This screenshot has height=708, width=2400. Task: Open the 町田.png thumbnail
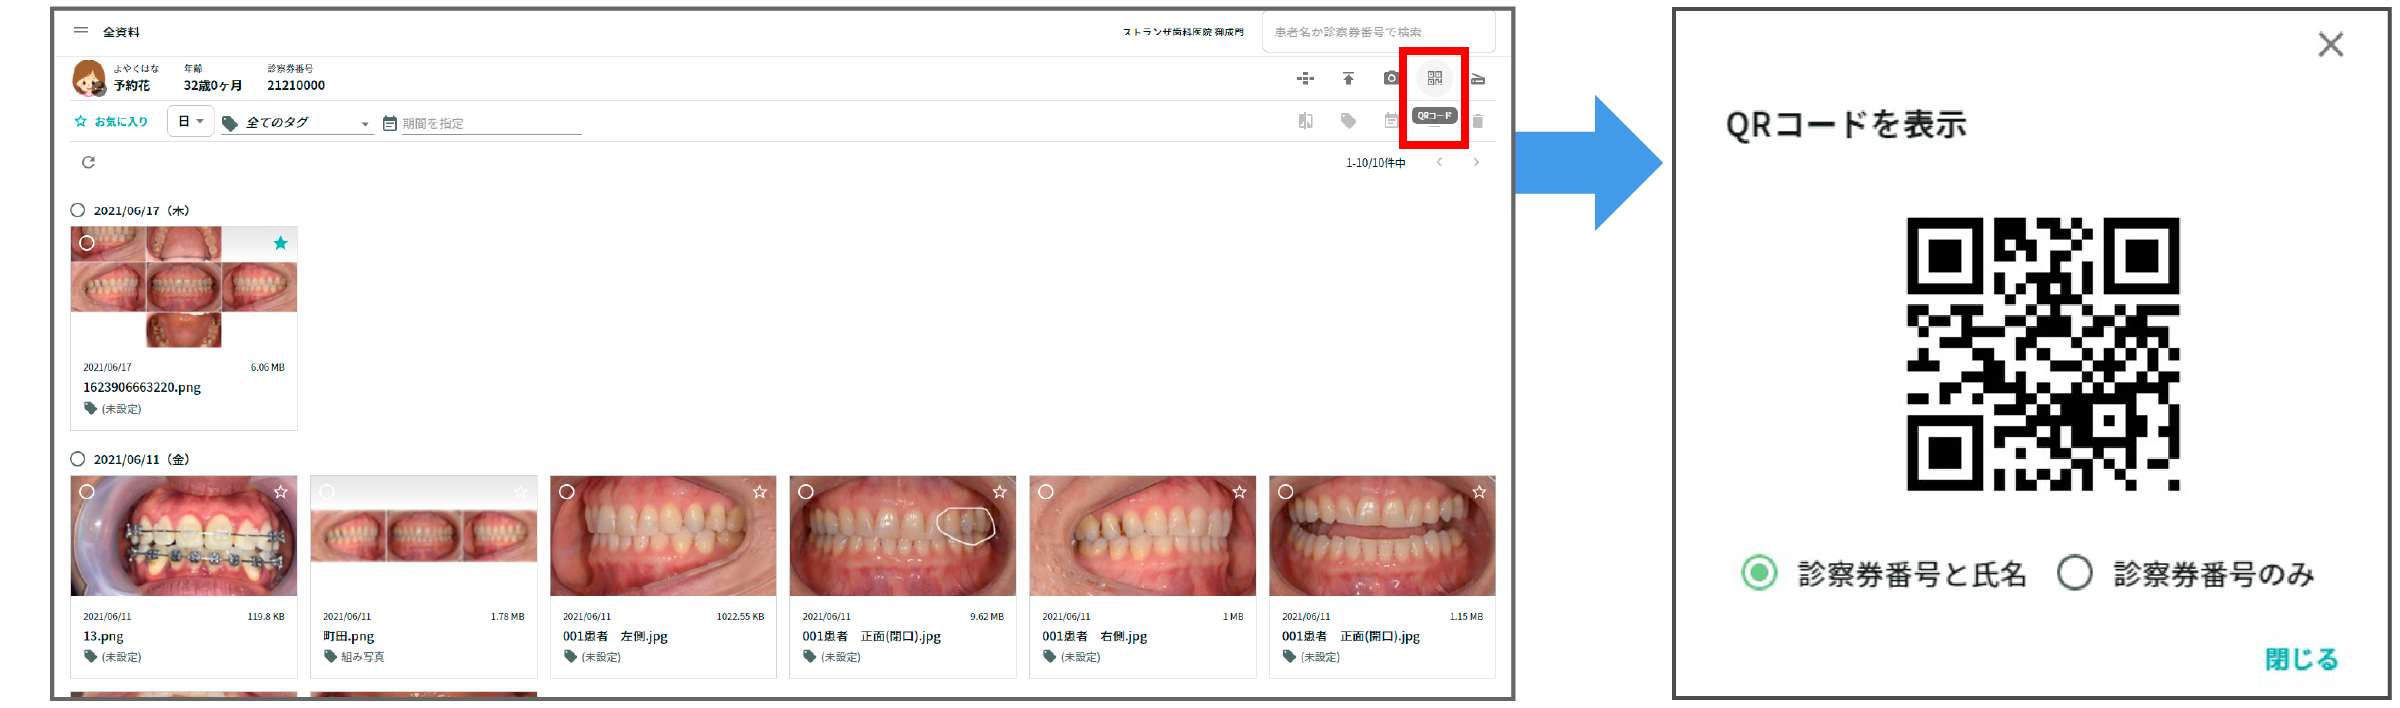pyautogui.click(x=424, y=536)
